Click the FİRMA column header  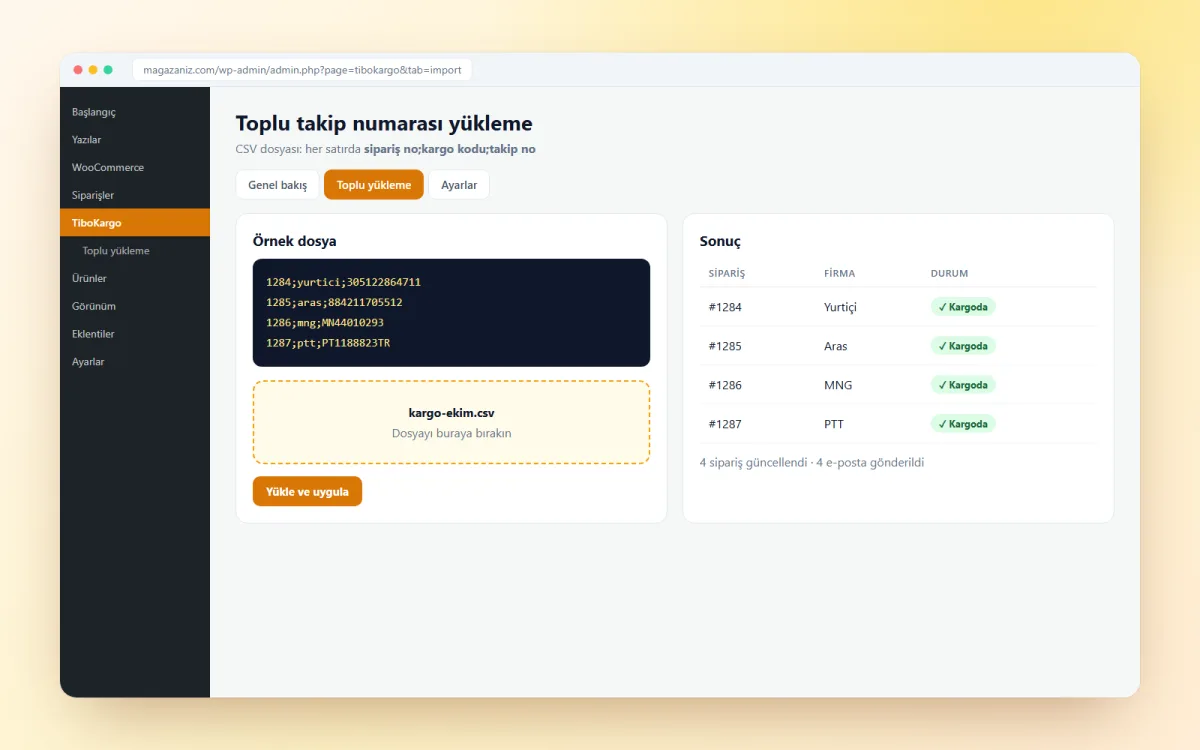[839, 273]
